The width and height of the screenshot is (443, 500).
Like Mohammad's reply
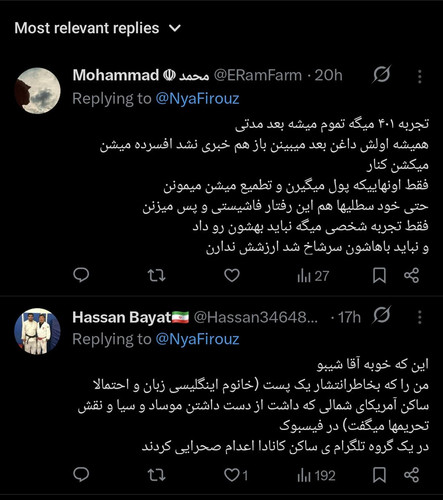click(x=232, y=276)
